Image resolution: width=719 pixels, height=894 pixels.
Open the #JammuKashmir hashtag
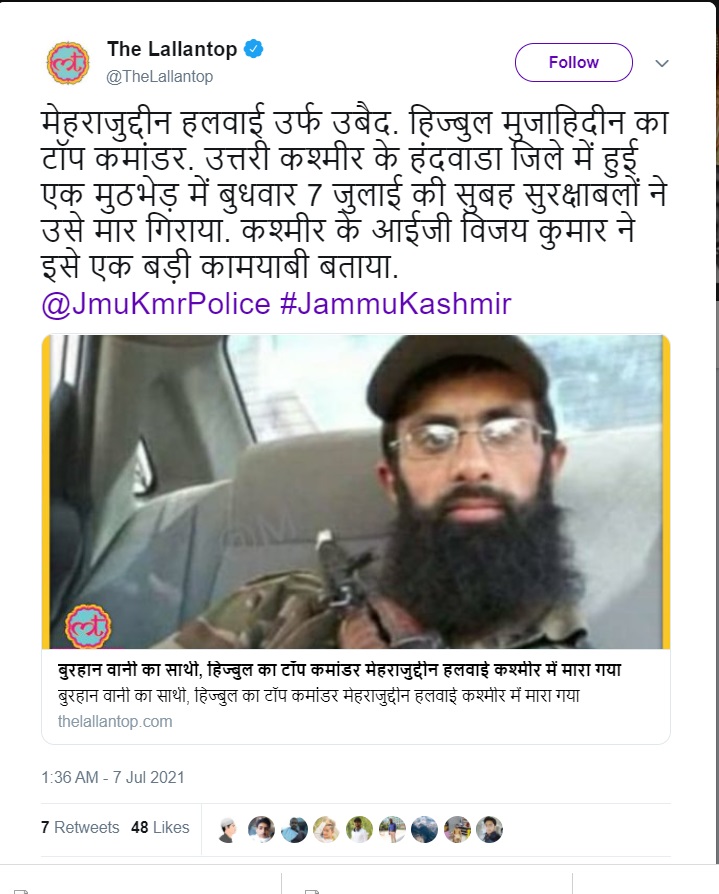coord(395,303)
